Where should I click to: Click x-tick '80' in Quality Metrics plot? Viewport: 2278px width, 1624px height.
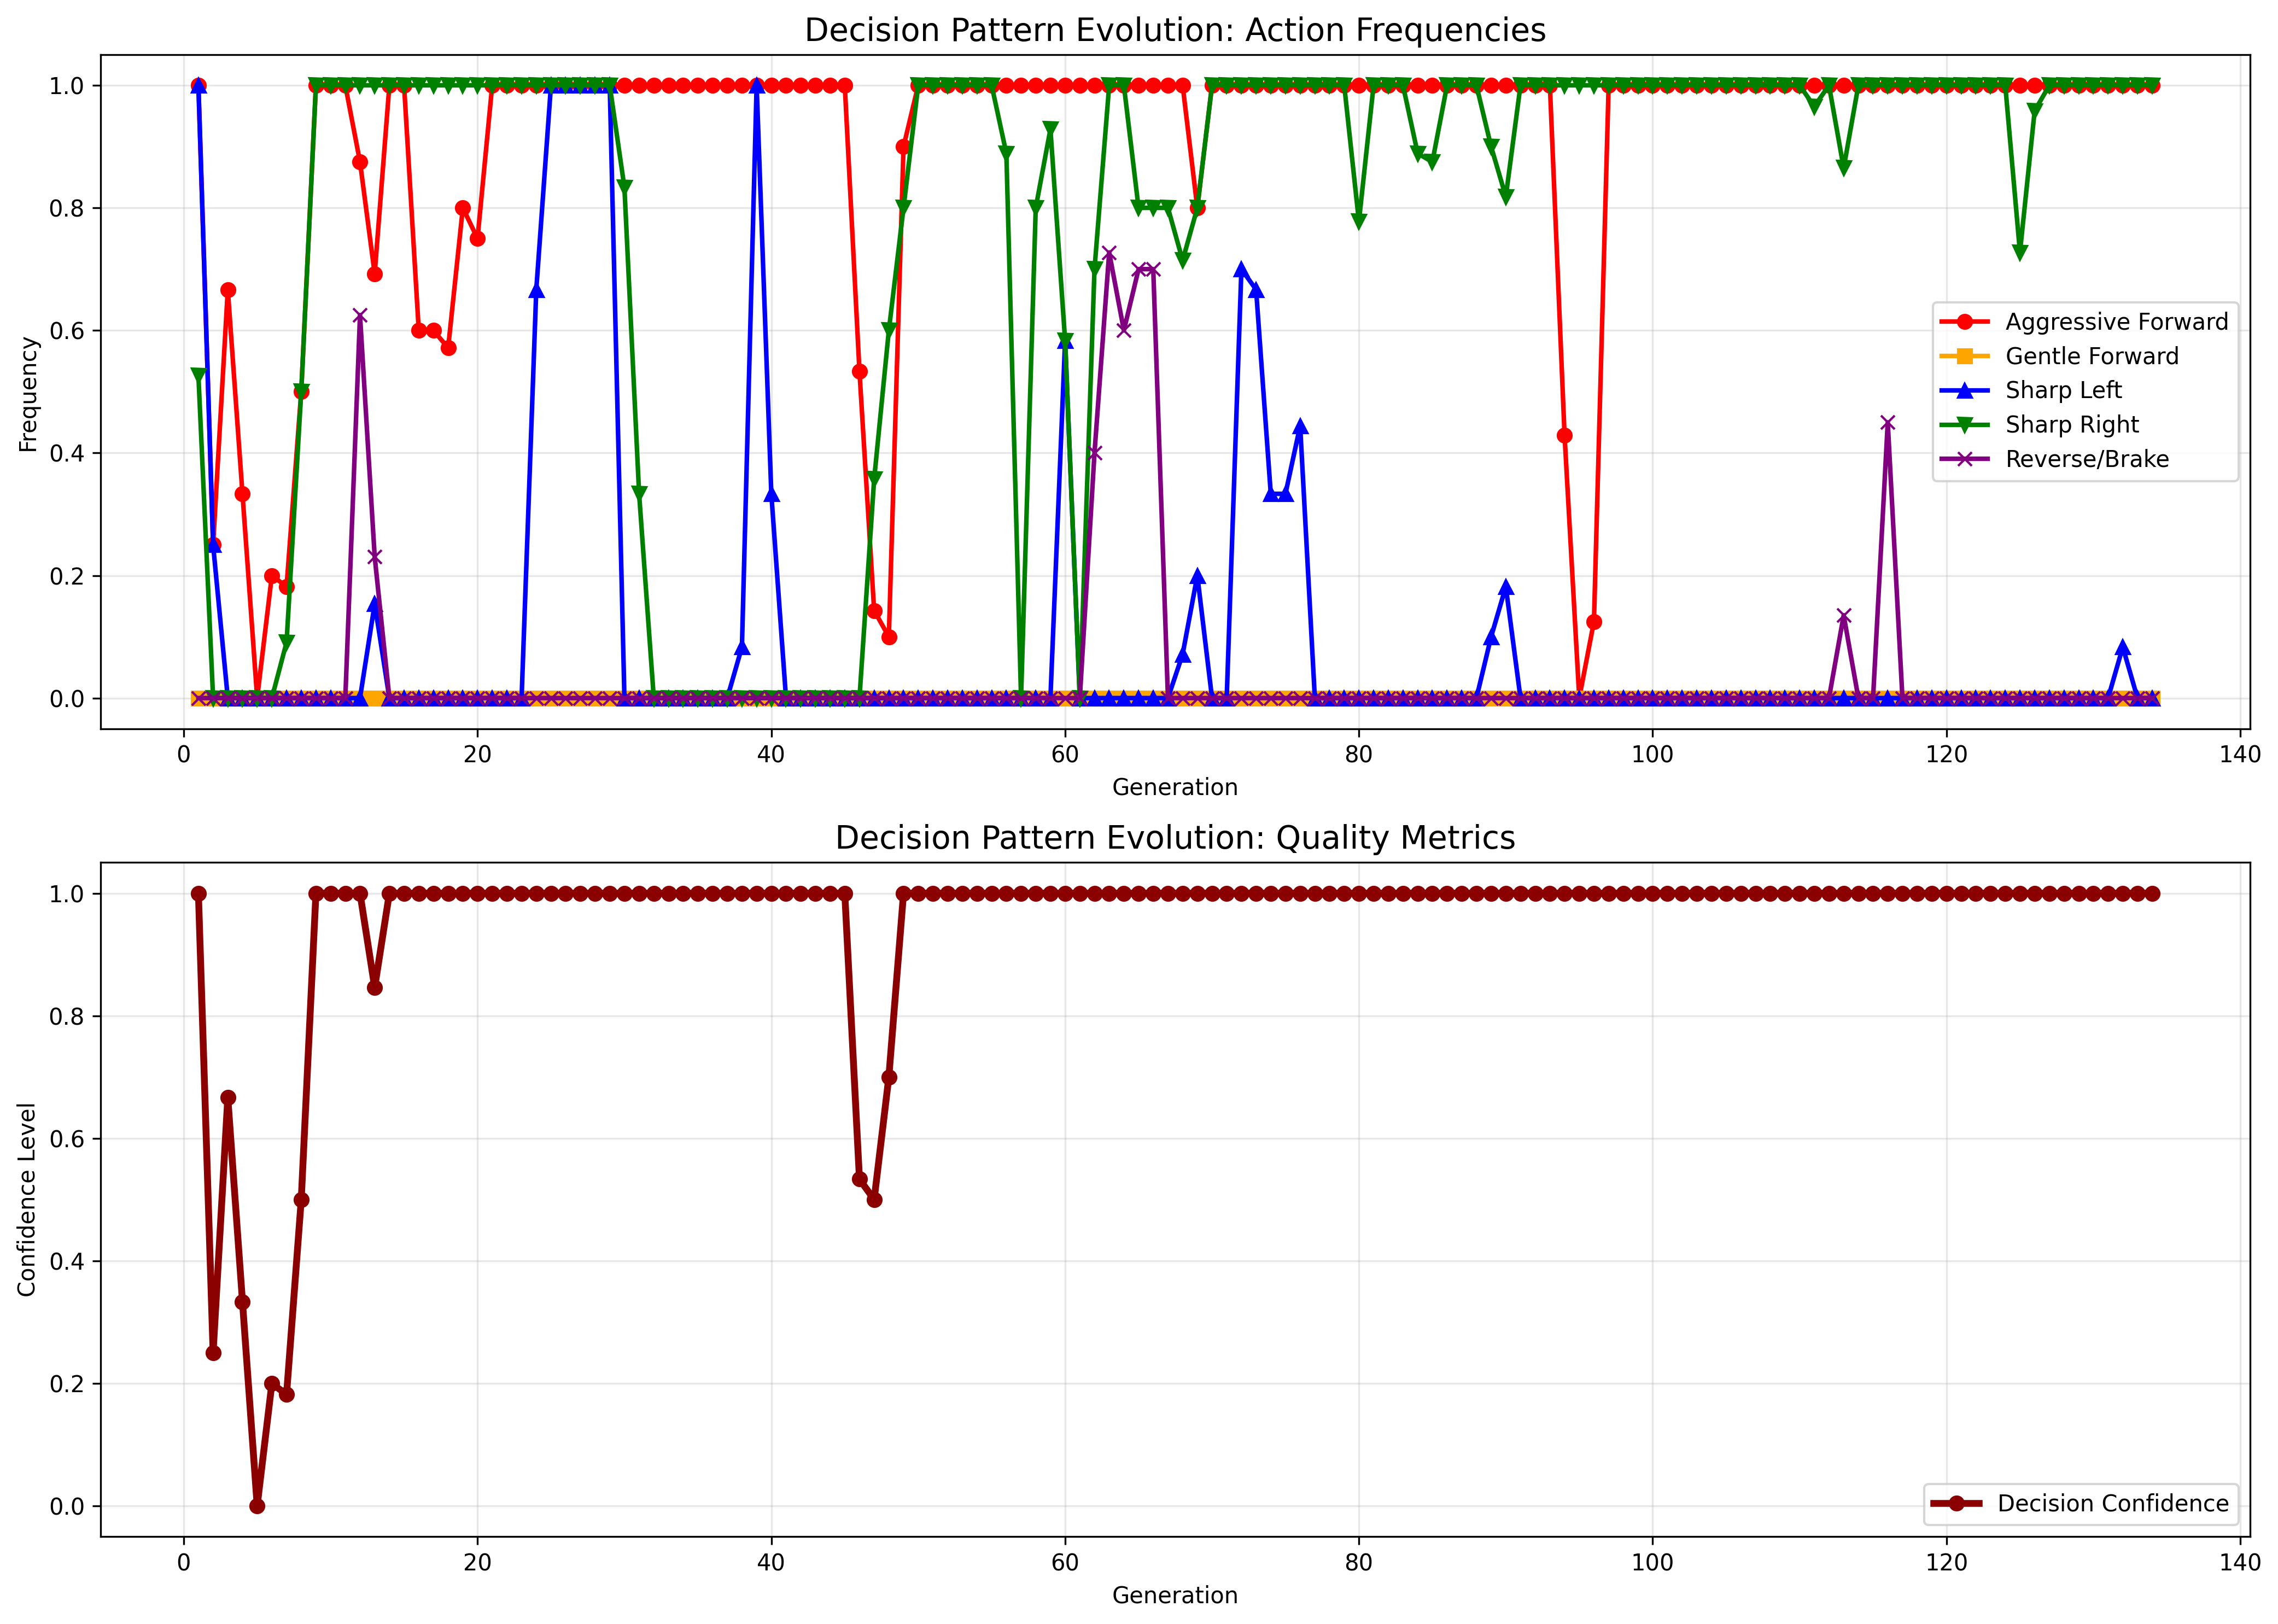(x=1358, y=1563)
